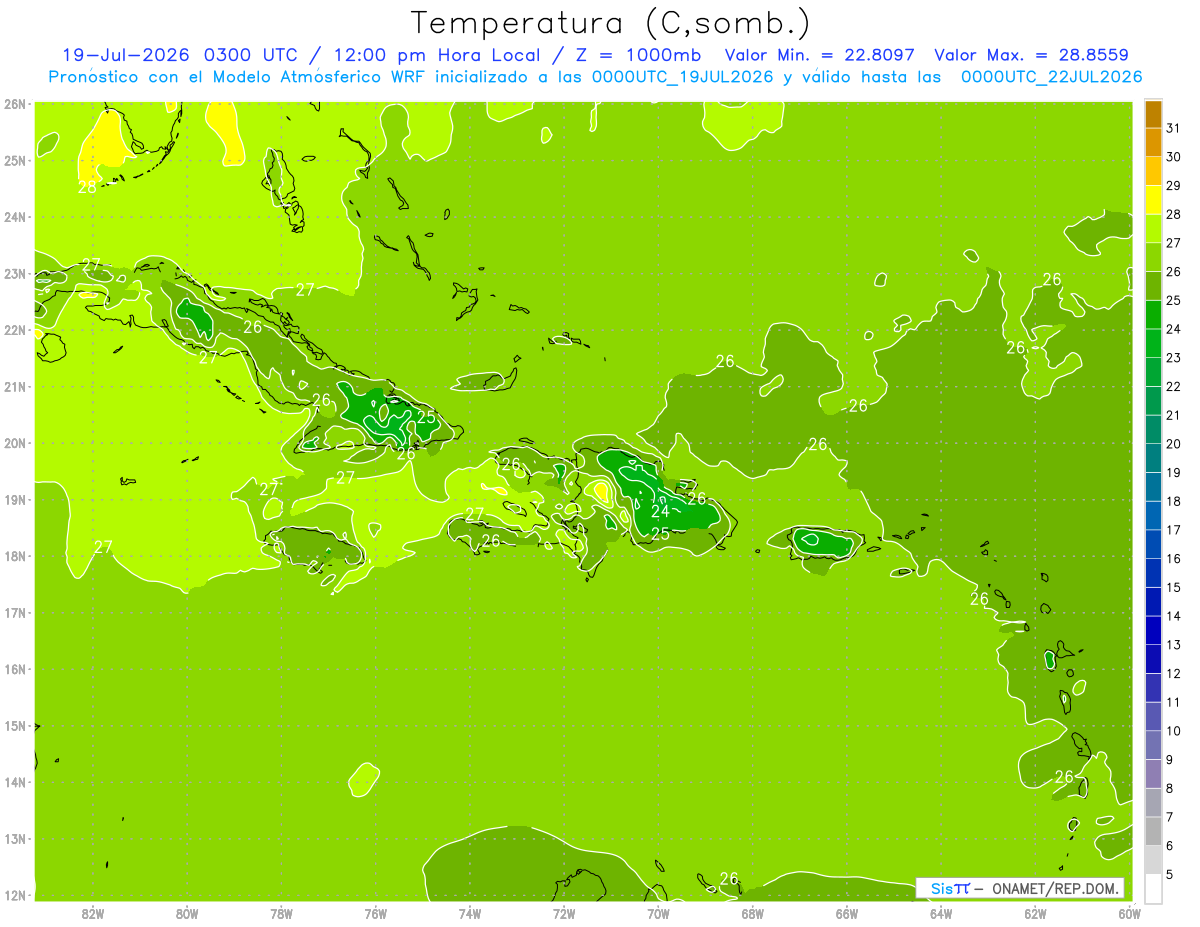1200x927 pixels.
Task: Click the "24" contour label over Hispaniola
Action: click(x=660, y=512)
